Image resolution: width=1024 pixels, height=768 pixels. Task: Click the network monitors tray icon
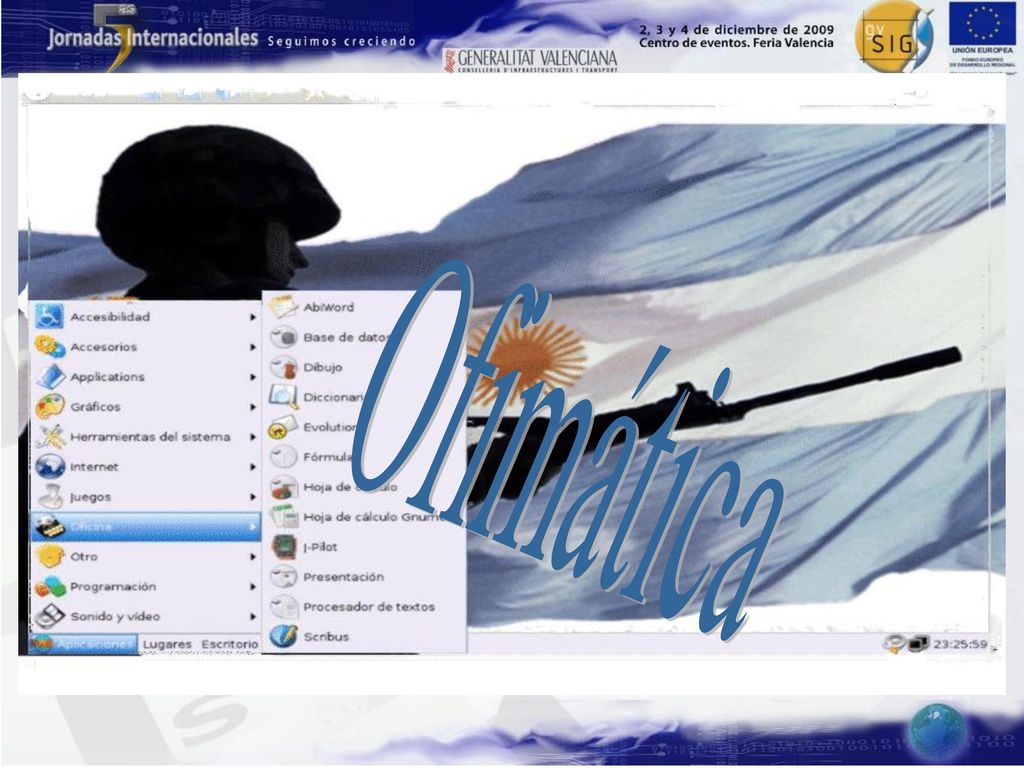[x=918, y=644]
